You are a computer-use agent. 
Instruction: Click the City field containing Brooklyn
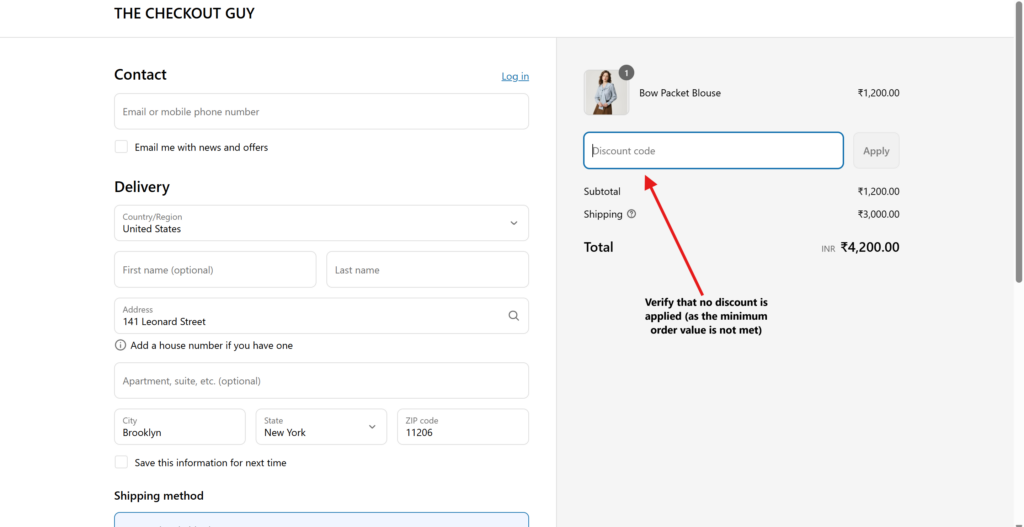click(180, 427)
